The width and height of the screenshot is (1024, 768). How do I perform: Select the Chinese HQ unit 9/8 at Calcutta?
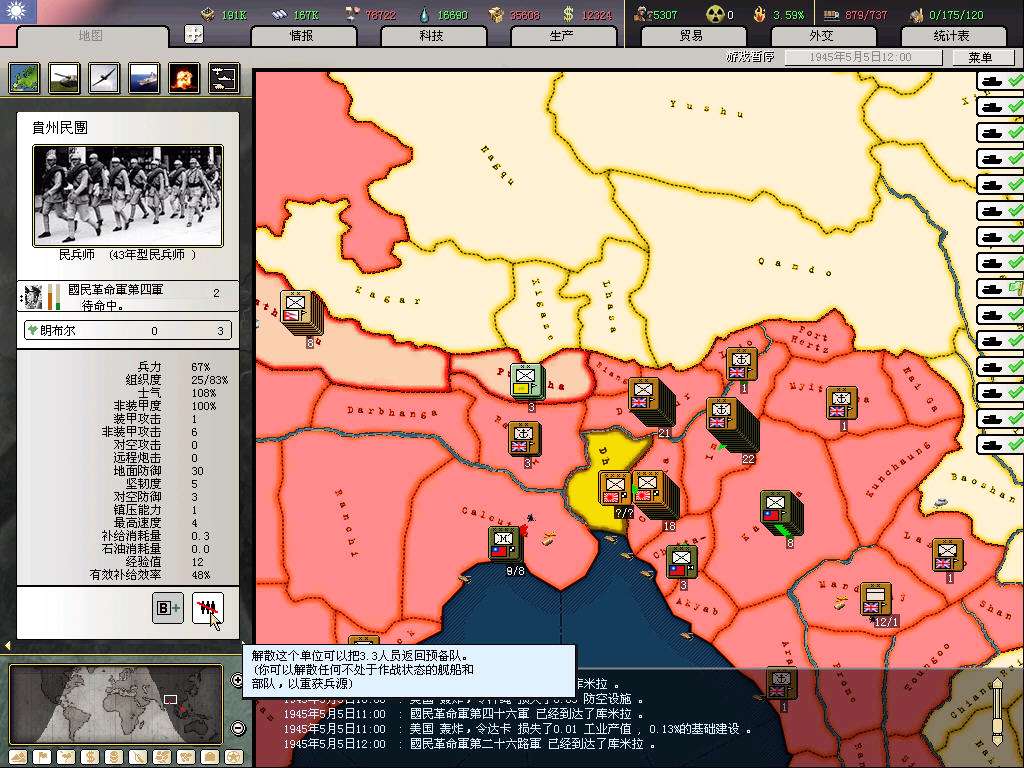pyautogui.click(x=505, y=544)
